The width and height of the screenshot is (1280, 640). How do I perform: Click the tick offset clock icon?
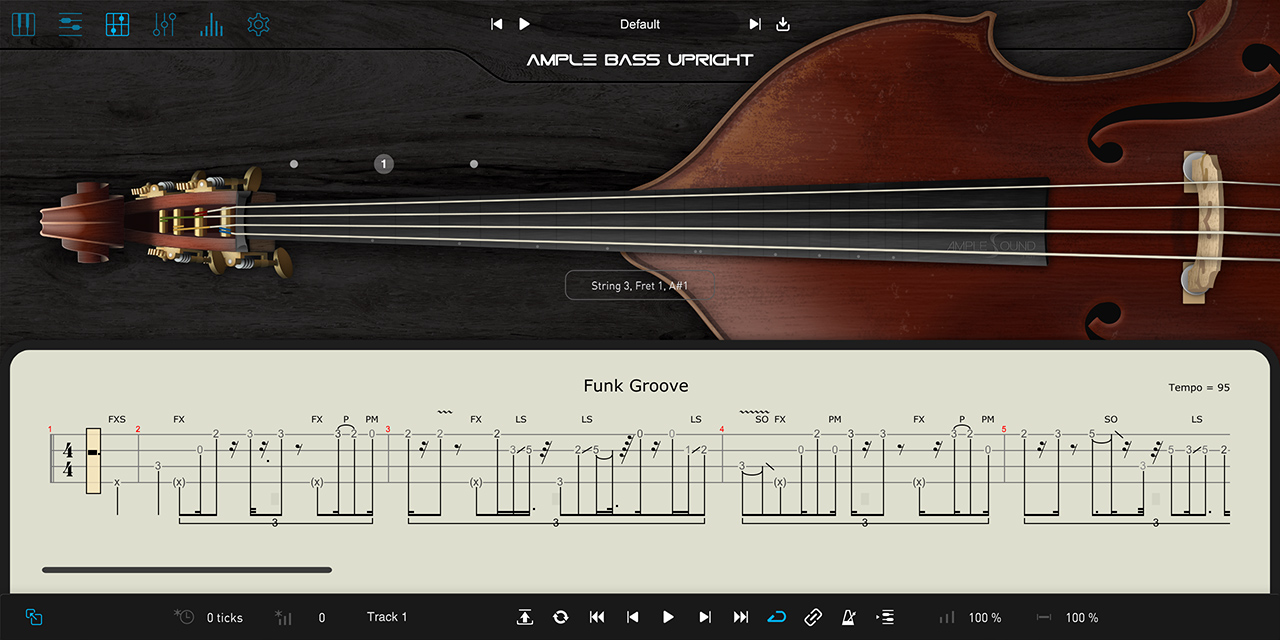tap(184, 617)
